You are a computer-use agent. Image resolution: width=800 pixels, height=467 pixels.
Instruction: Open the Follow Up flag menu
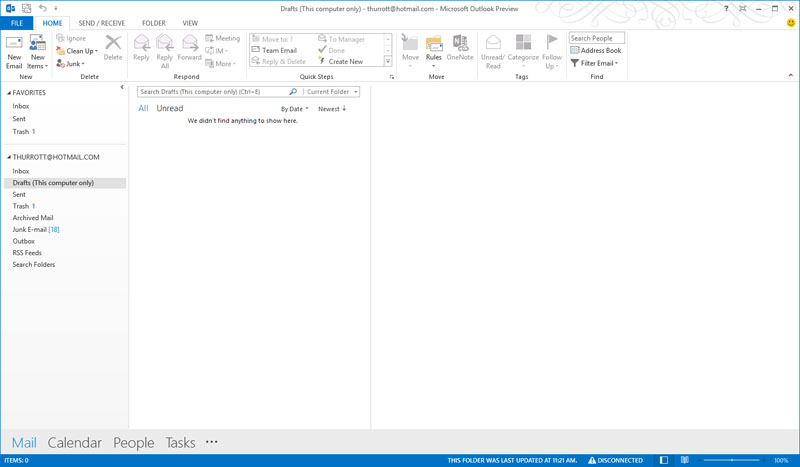552,52
